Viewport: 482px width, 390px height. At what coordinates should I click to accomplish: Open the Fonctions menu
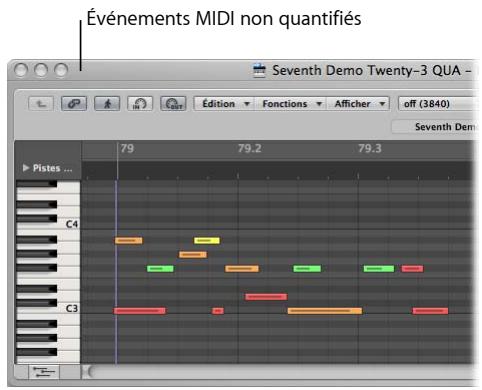[x=291, y=104]
